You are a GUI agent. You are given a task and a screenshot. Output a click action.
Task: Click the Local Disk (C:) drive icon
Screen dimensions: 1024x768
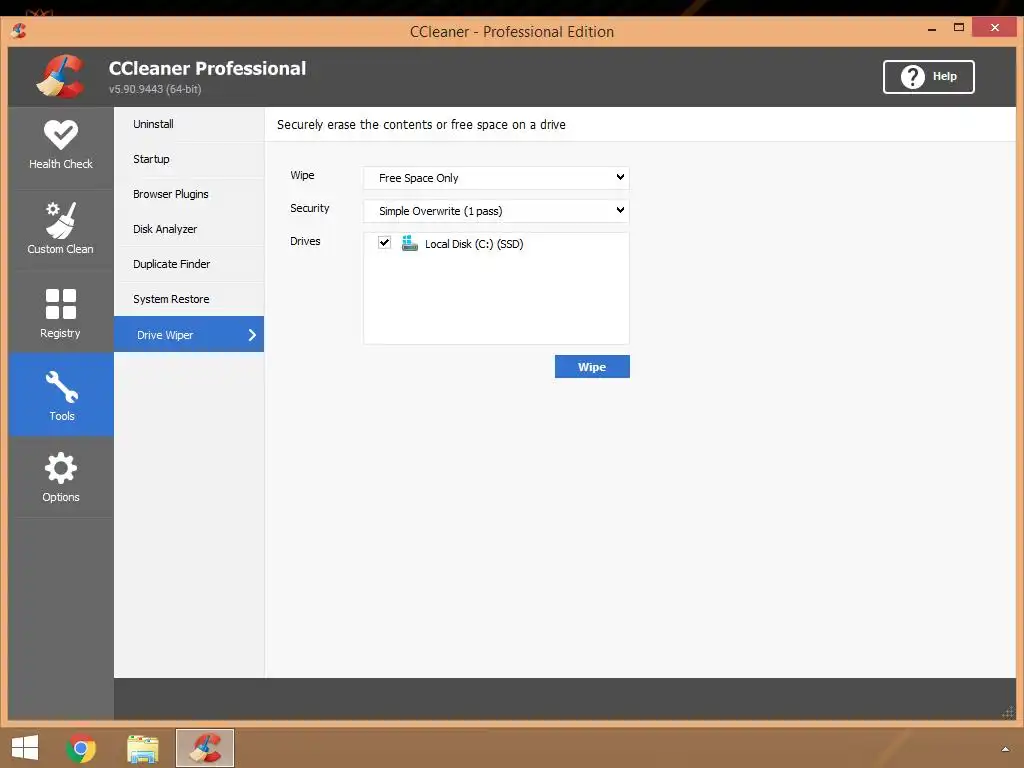[x=409, y=244]
